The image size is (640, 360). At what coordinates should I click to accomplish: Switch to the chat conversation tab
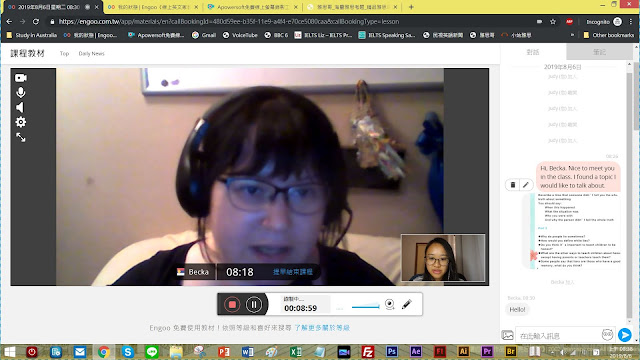(x=533, y=52)
